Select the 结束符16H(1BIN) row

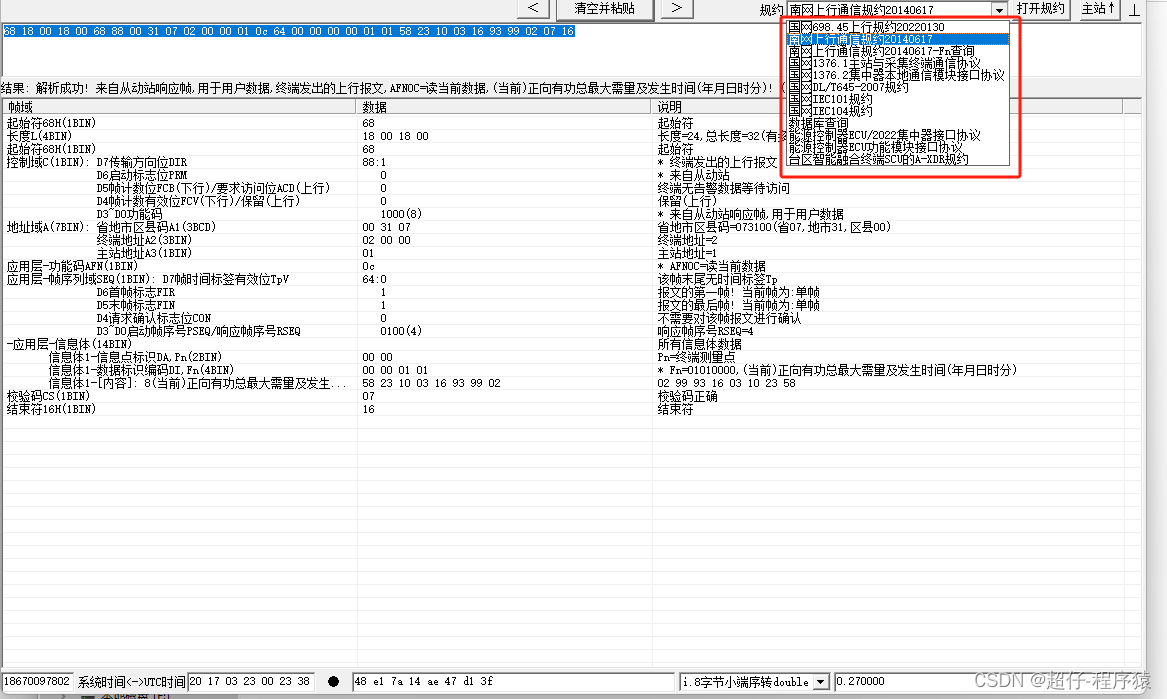(x=572, y=409)
